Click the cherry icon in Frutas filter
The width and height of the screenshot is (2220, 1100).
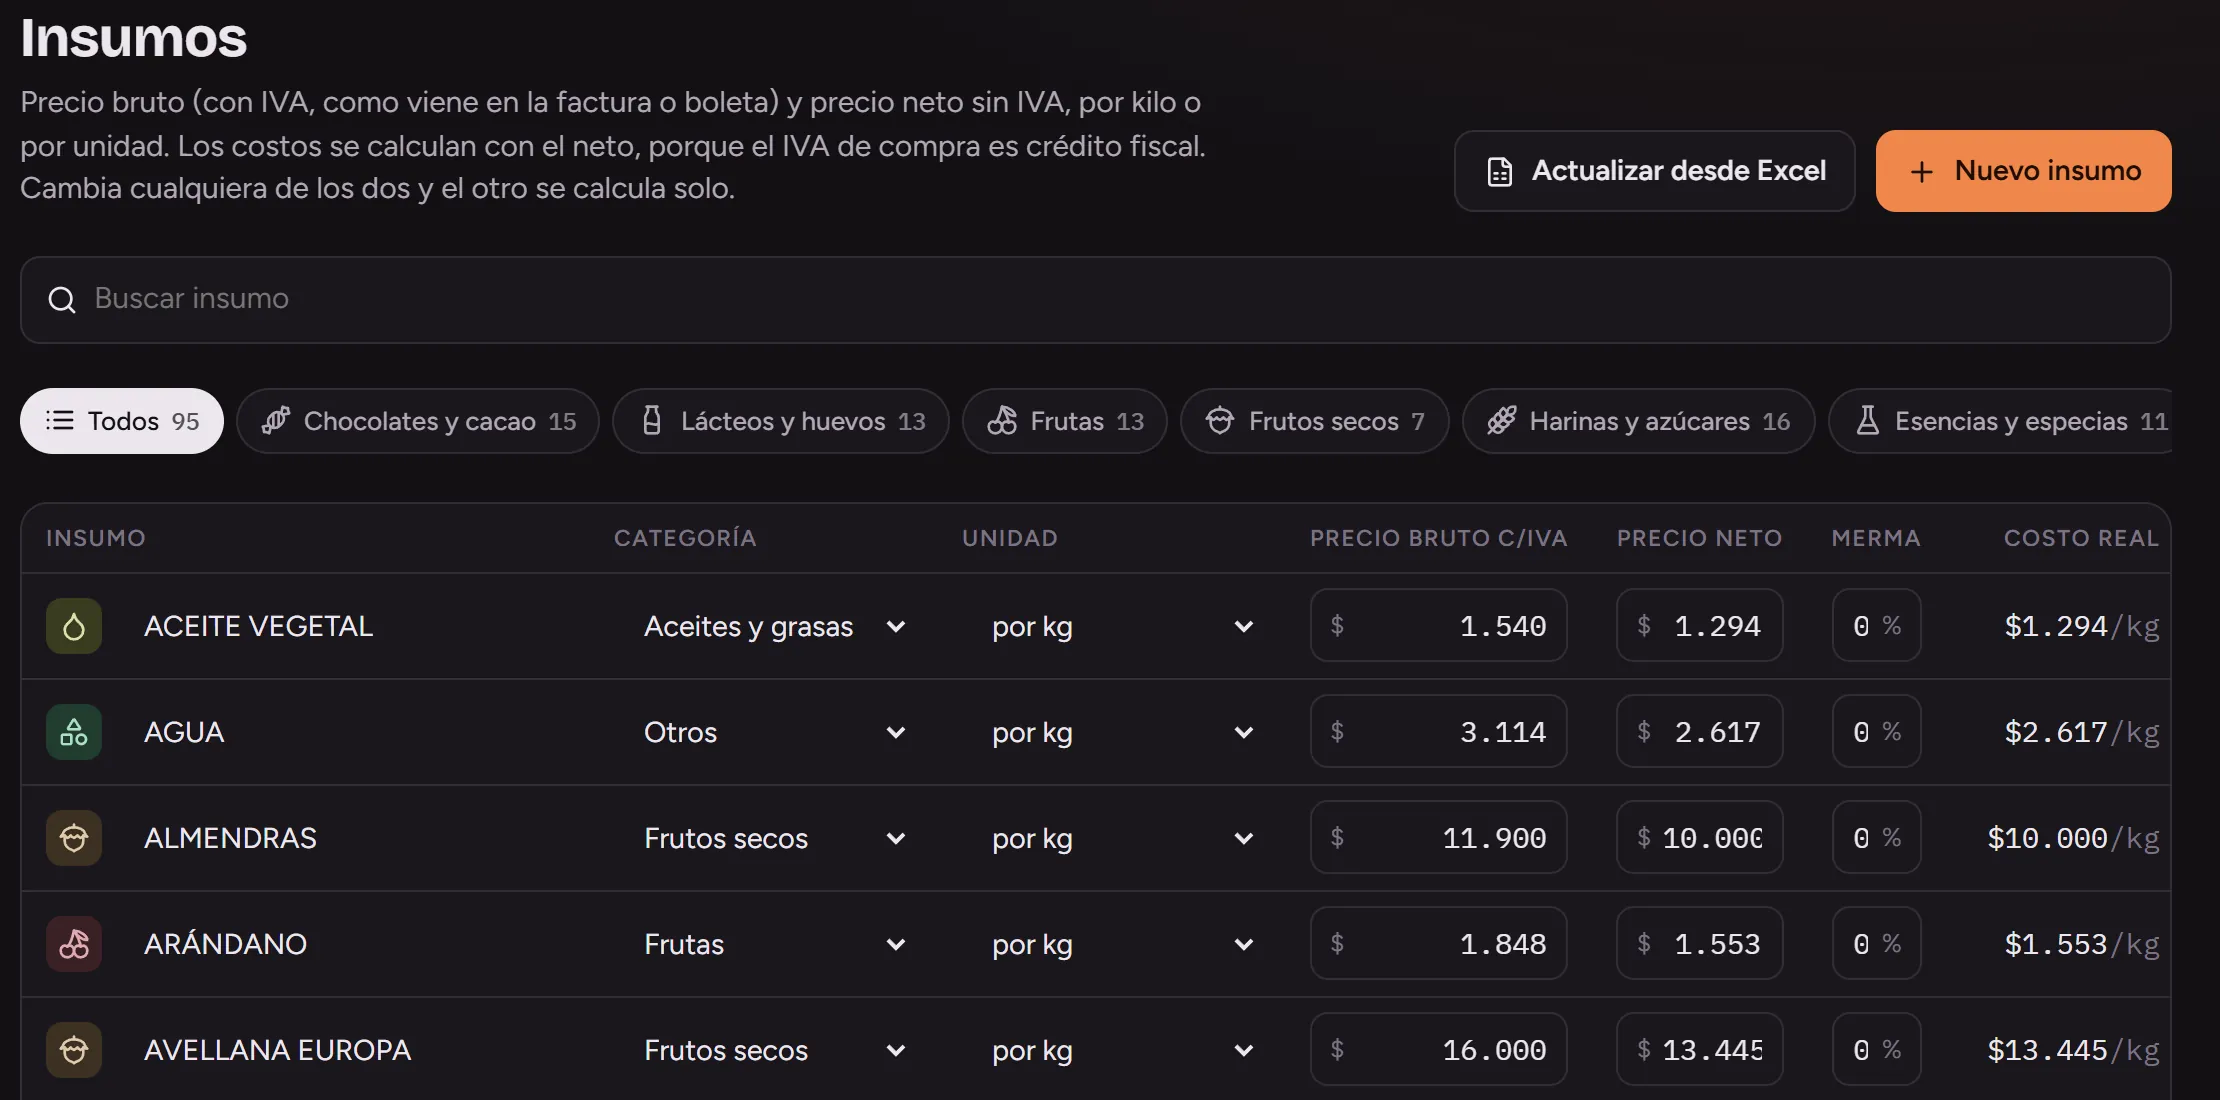coord(1002,420)
